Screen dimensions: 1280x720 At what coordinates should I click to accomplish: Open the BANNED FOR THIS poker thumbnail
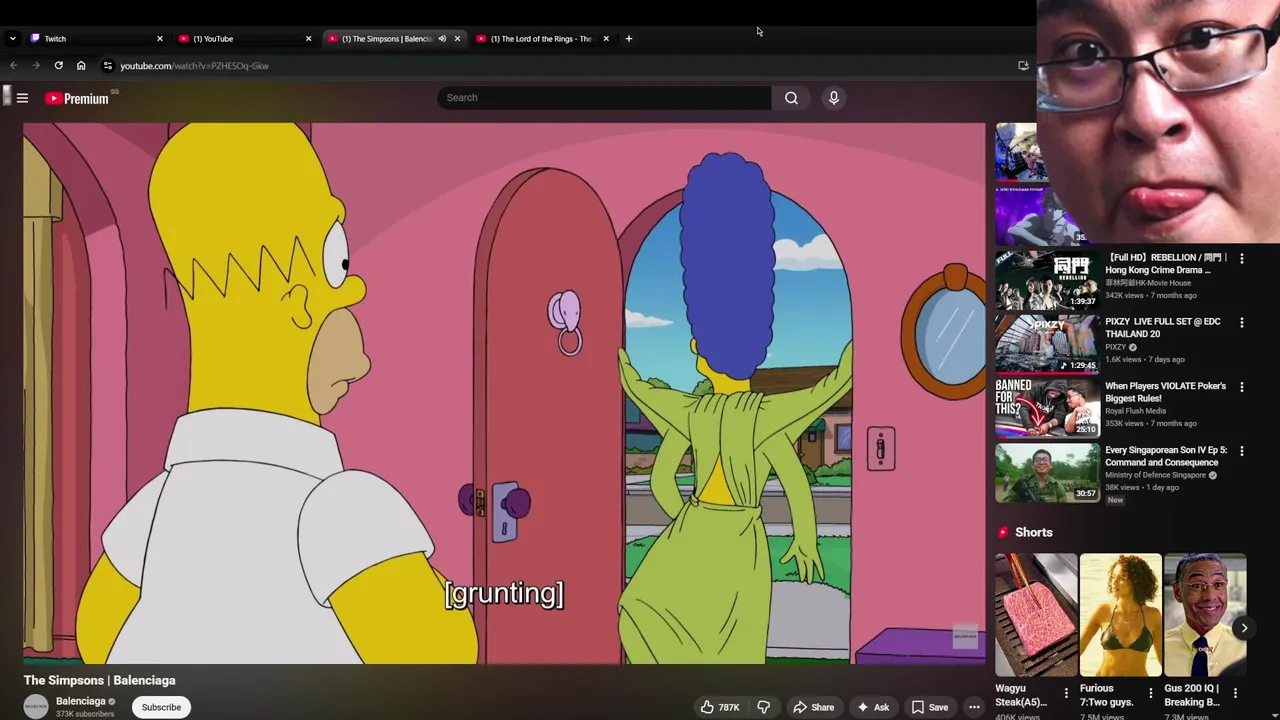coord(1046,408)
